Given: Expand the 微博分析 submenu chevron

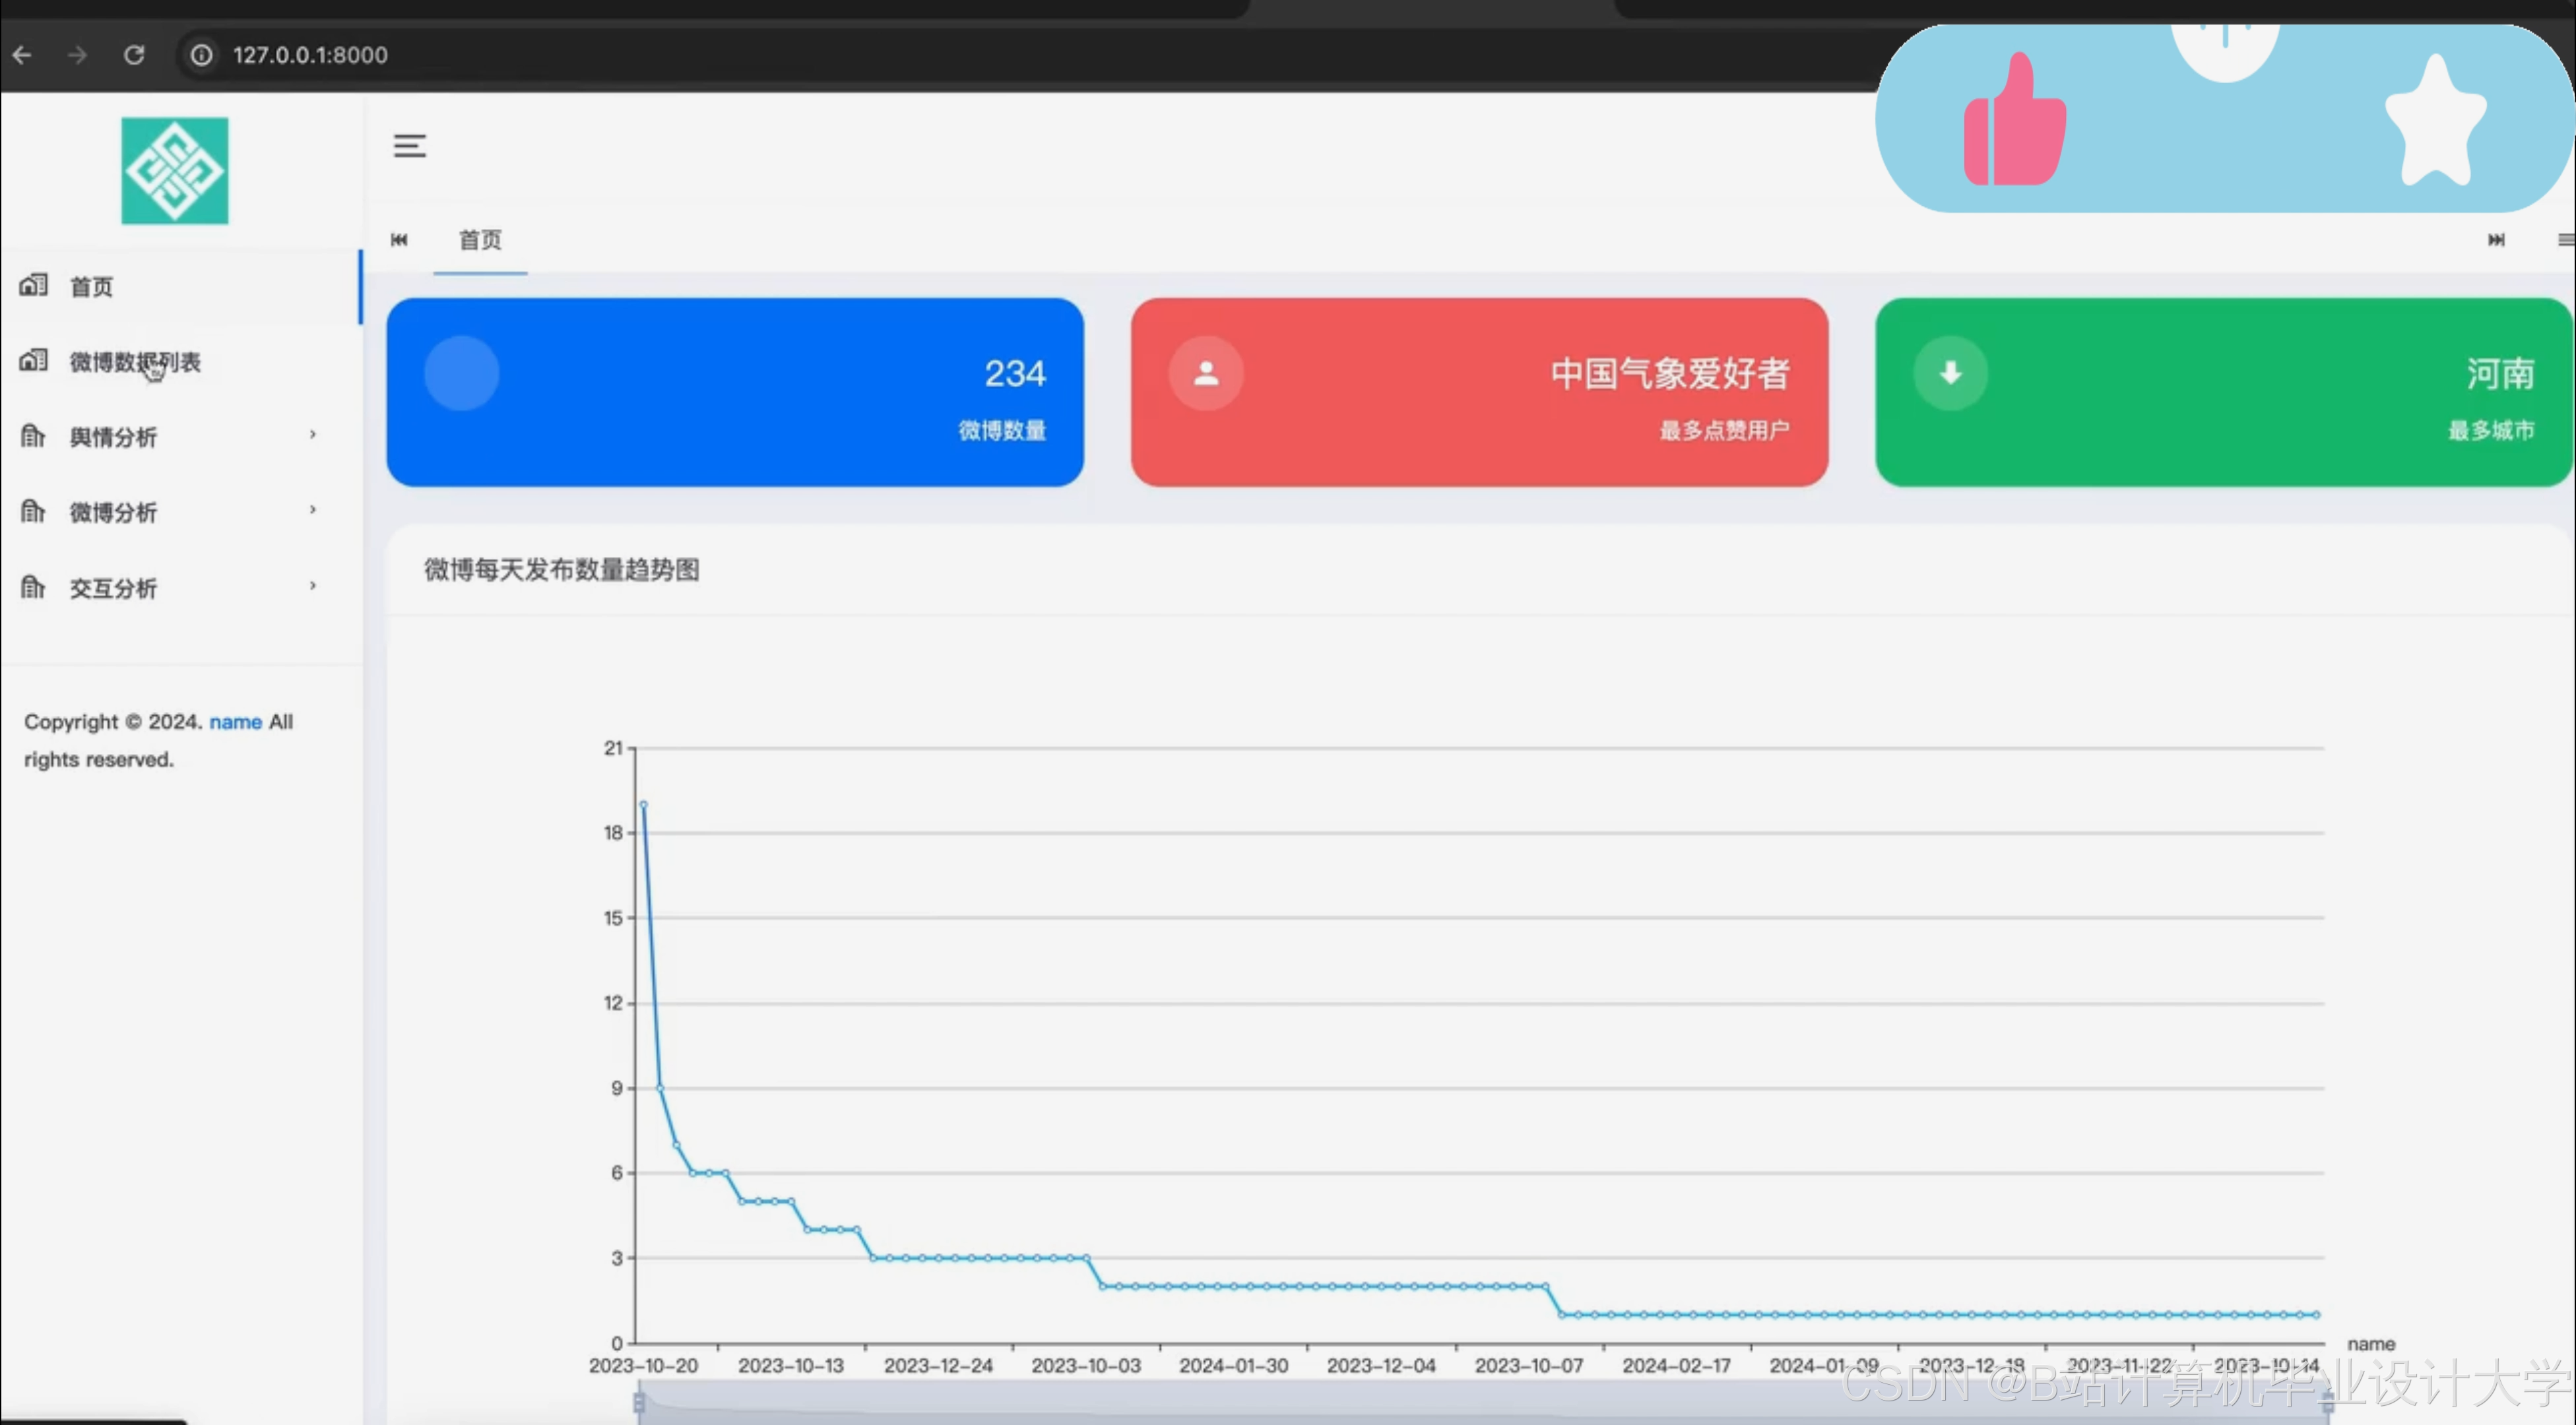Looking at the screenshot, I should coord(313,510).
